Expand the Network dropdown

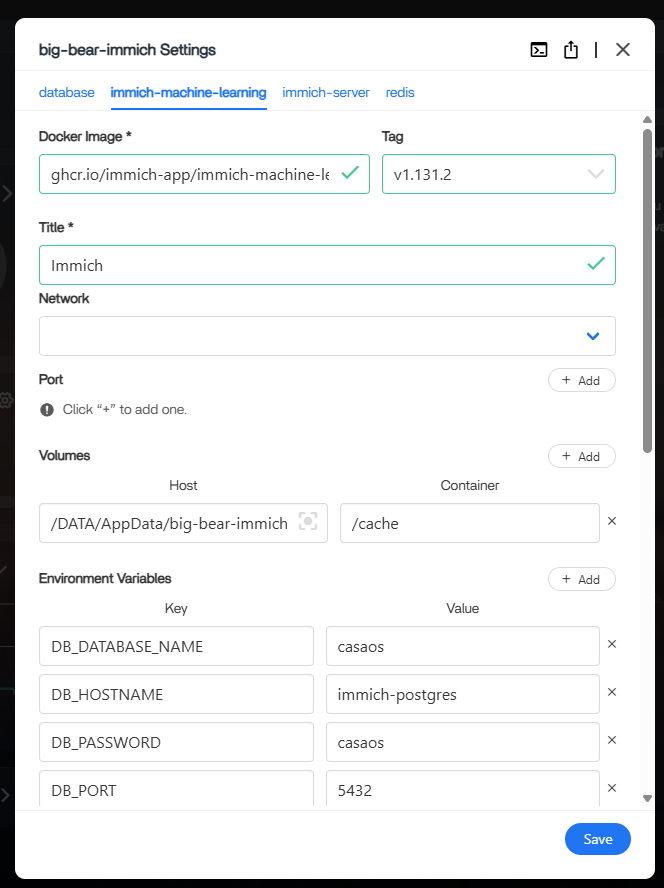327,336
